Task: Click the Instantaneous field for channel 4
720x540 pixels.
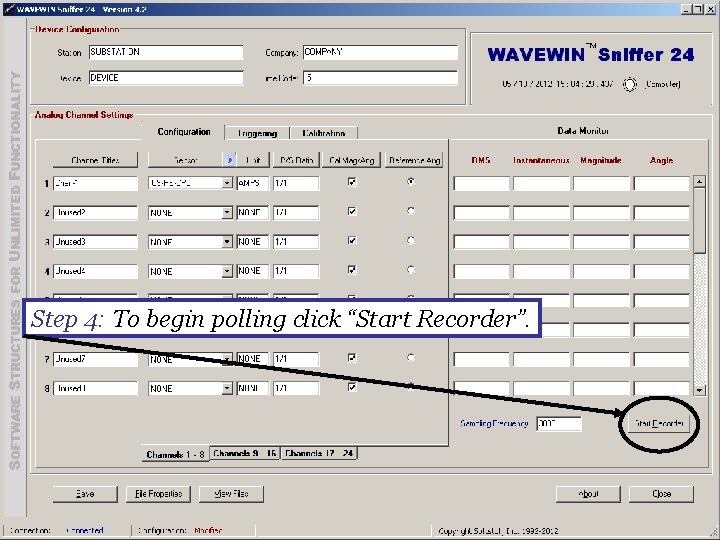Action: tap(541, 271)
